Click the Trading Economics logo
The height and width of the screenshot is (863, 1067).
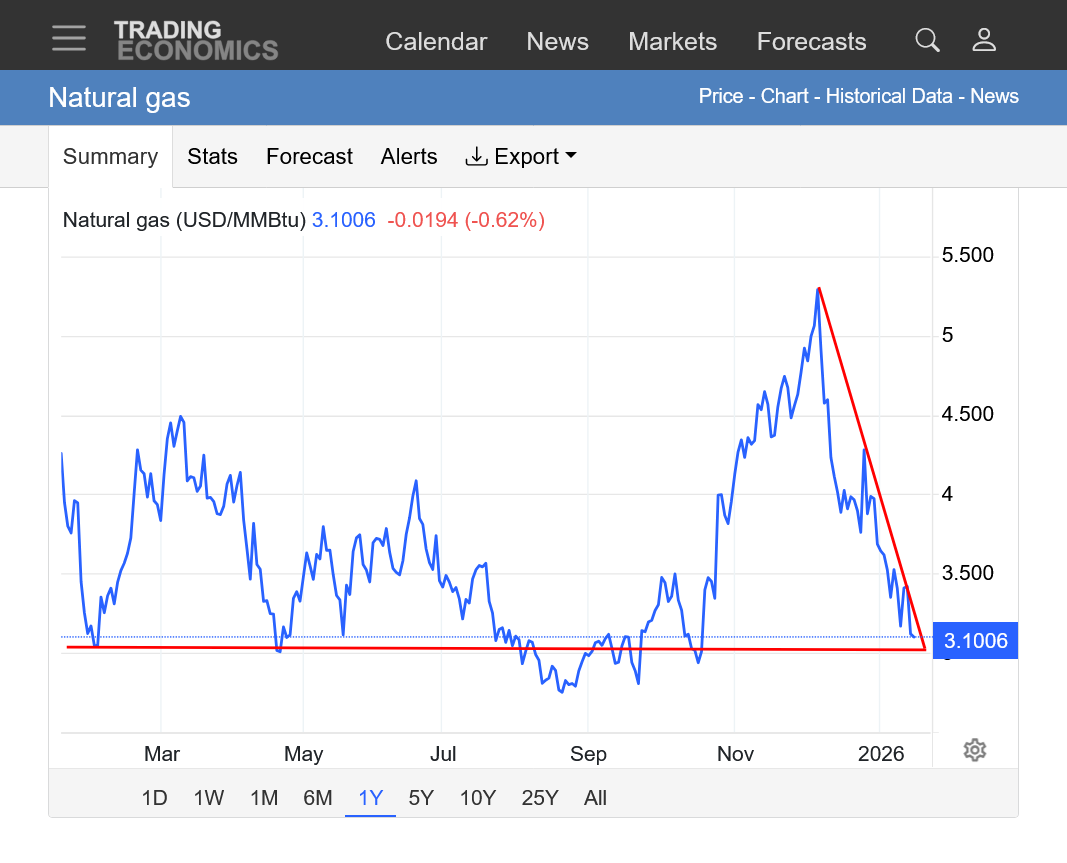click(195, 40)
